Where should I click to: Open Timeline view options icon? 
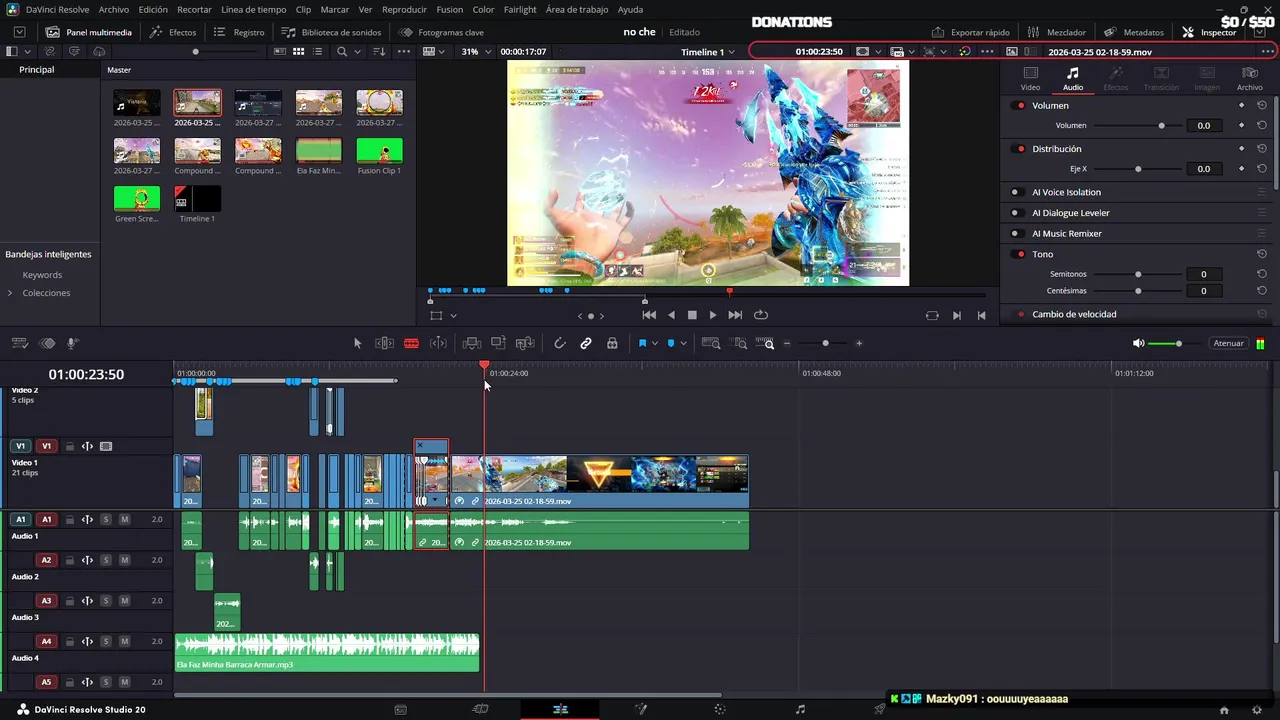22,343
